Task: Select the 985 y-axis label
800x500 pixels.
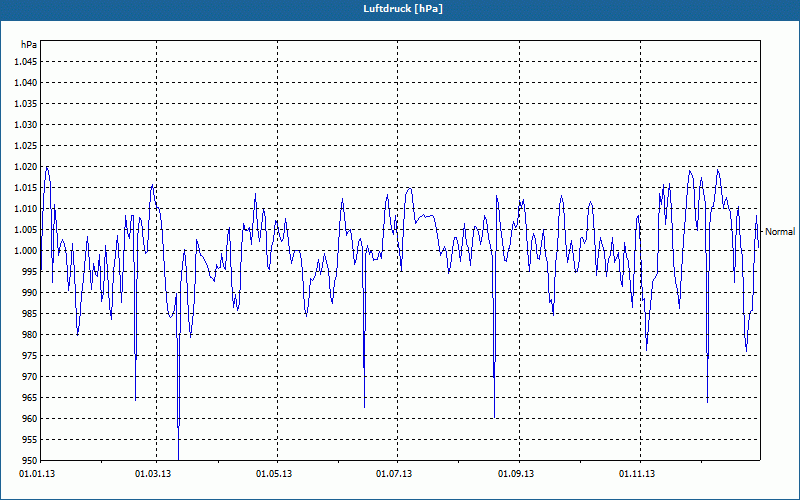Action: (x=30, y=314)
